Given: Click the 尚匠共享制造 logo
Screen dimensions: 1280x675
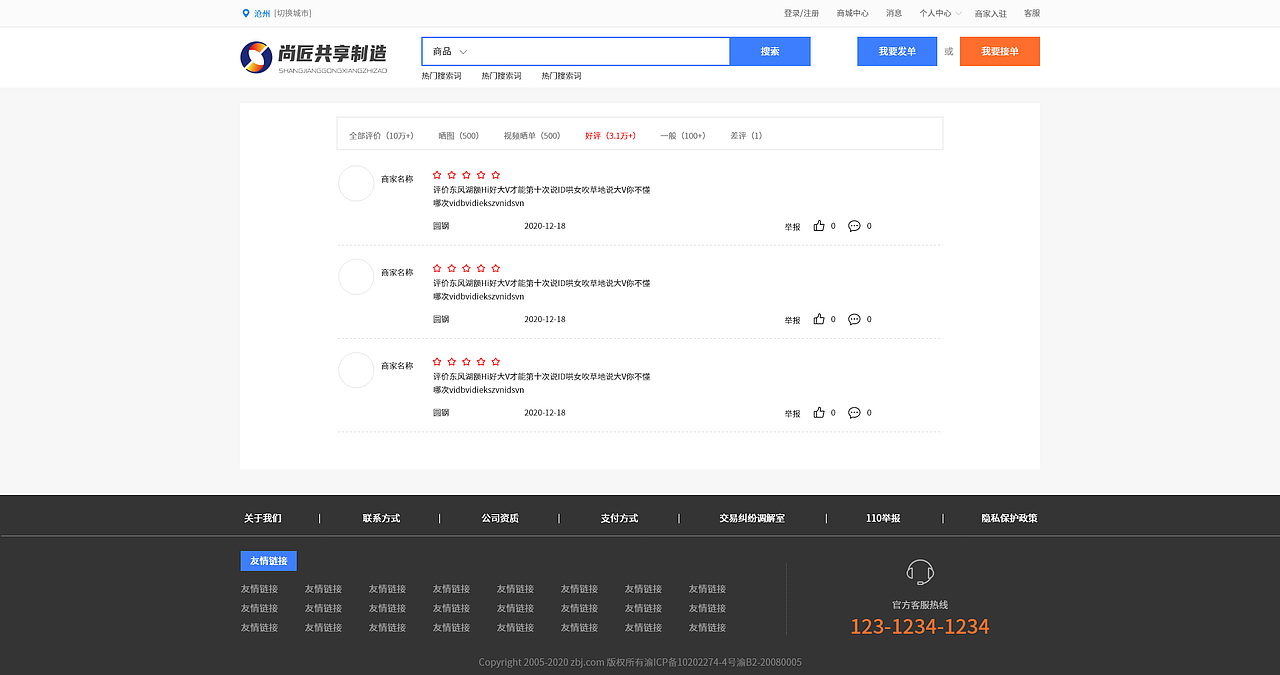Looking at the screenshot, I should click(x=313, y=57).
